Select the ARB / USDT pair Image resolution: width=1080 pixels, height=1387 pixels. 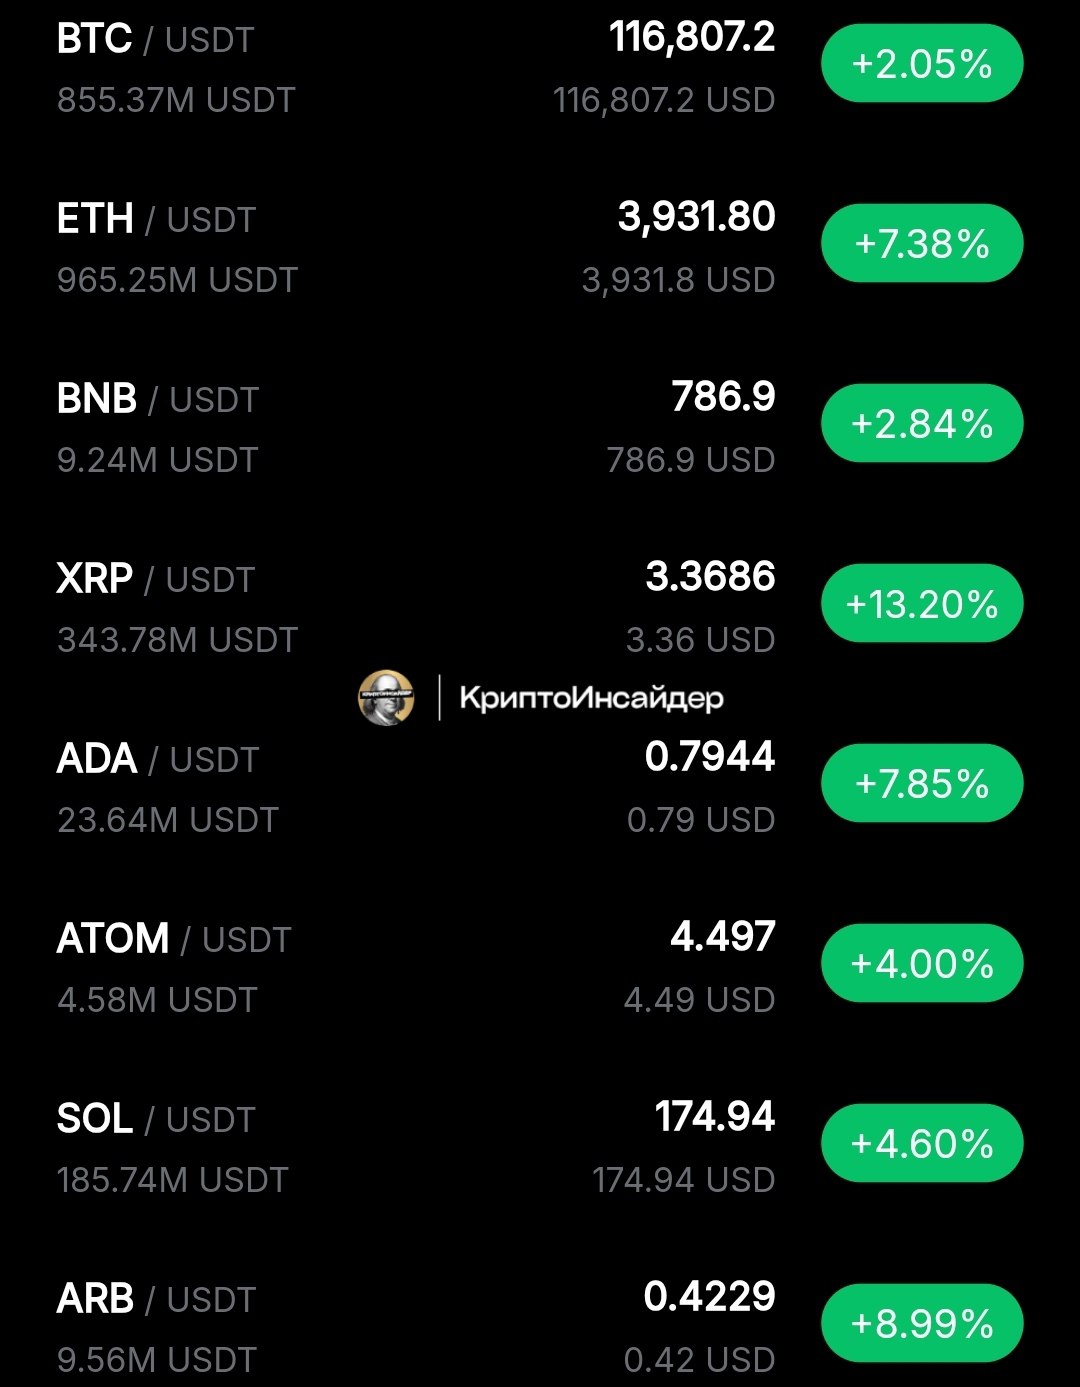click(x=157, y=1300)
